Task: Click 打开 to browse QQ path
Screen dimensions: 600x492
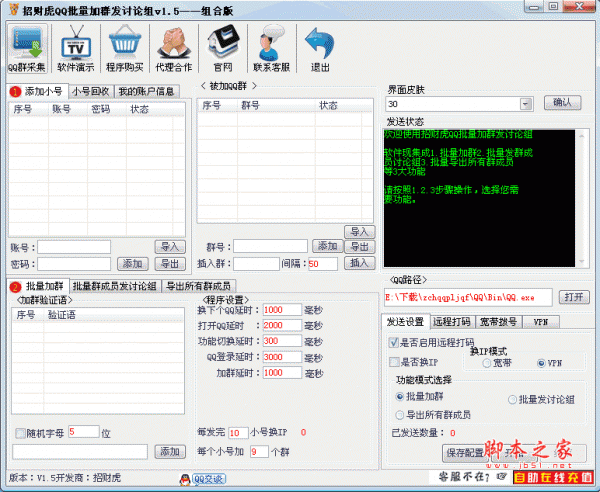Action: pos(574,297)
